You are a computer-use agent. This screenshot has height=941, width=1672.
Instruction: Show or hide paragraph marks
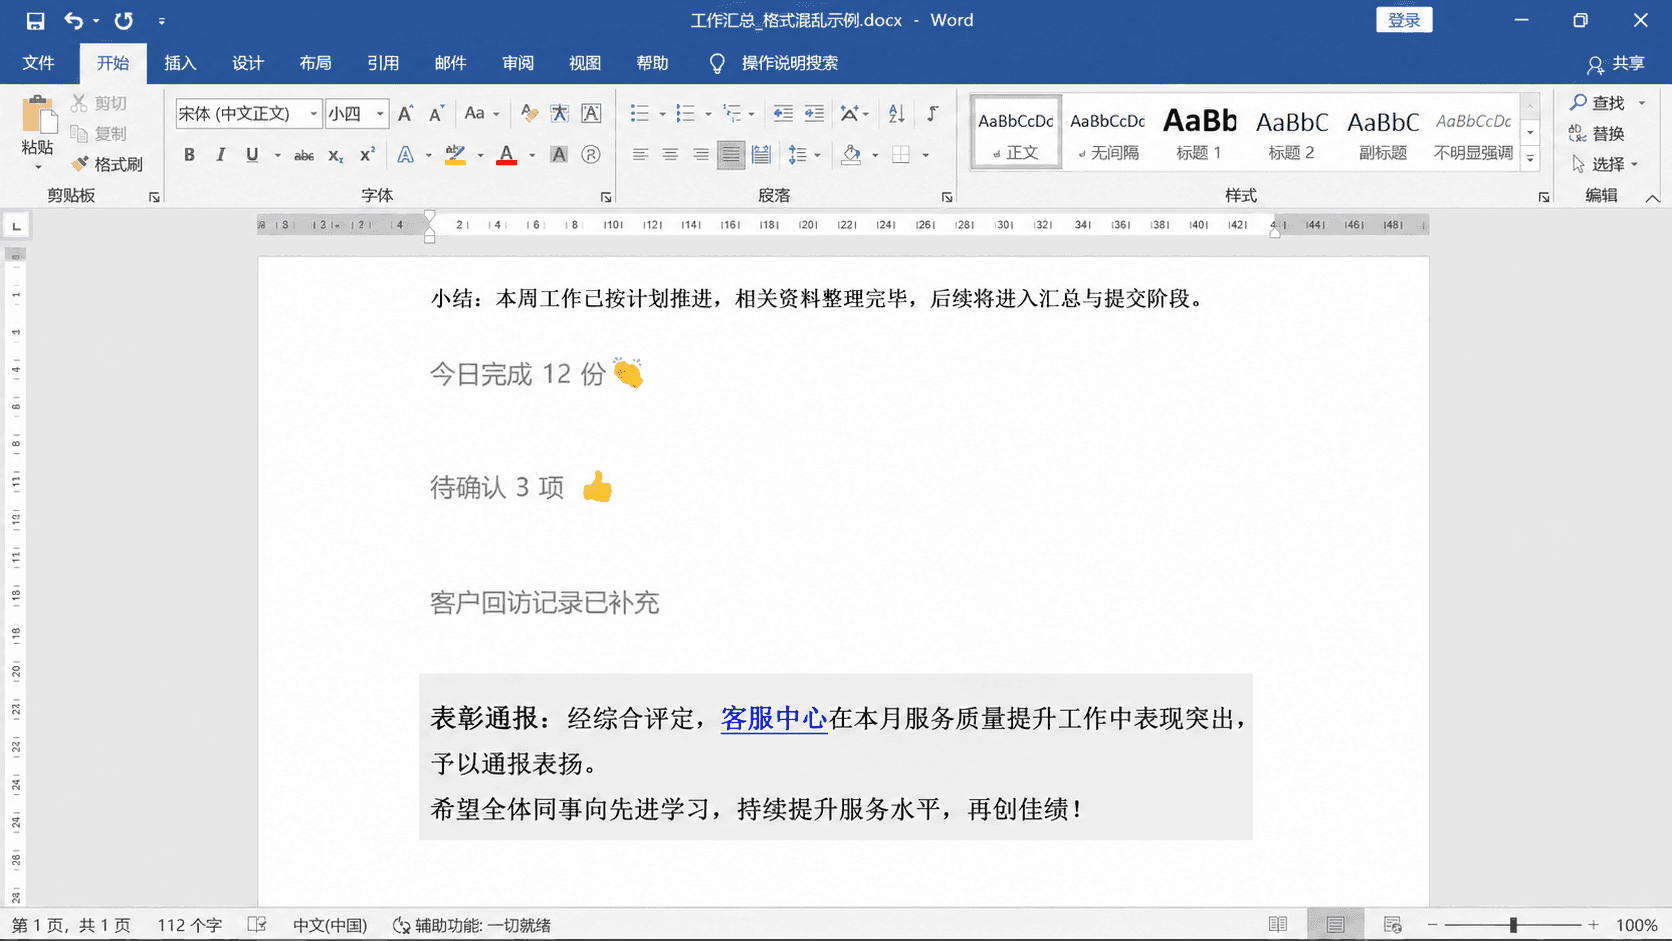932,113
